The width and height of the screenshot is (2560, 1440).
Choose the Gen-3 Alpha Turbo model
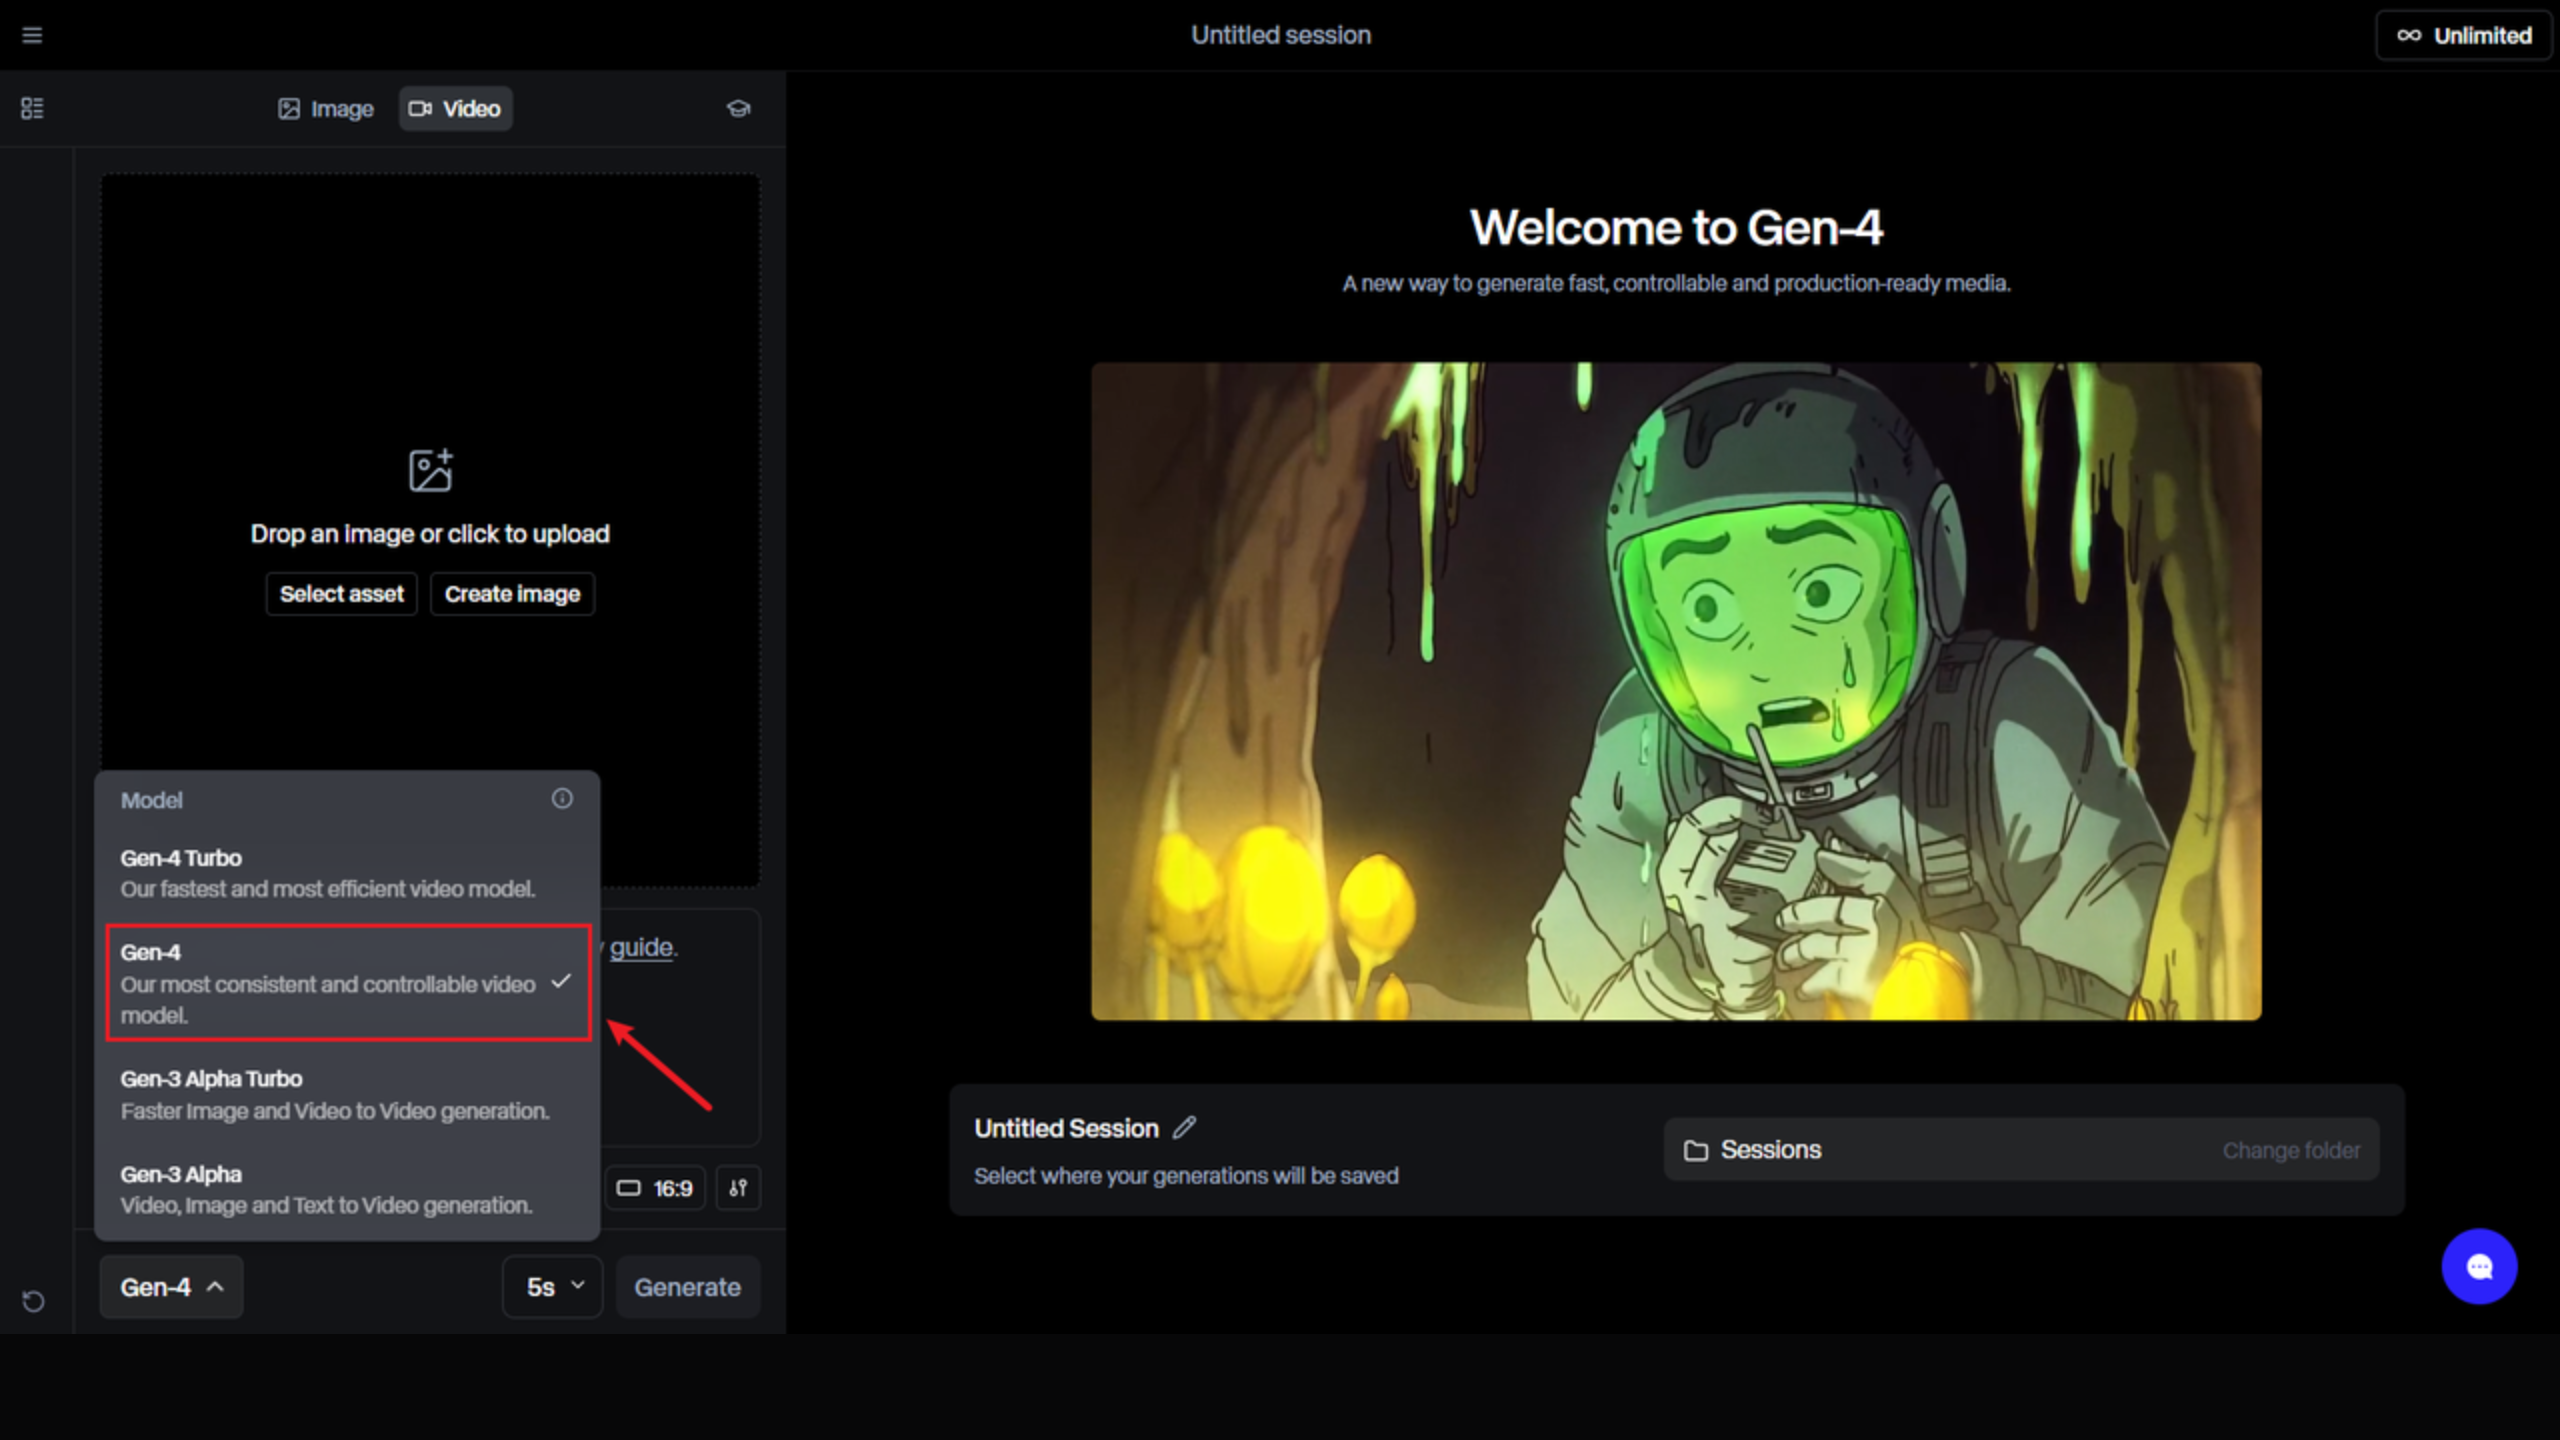pos(347,1094)
